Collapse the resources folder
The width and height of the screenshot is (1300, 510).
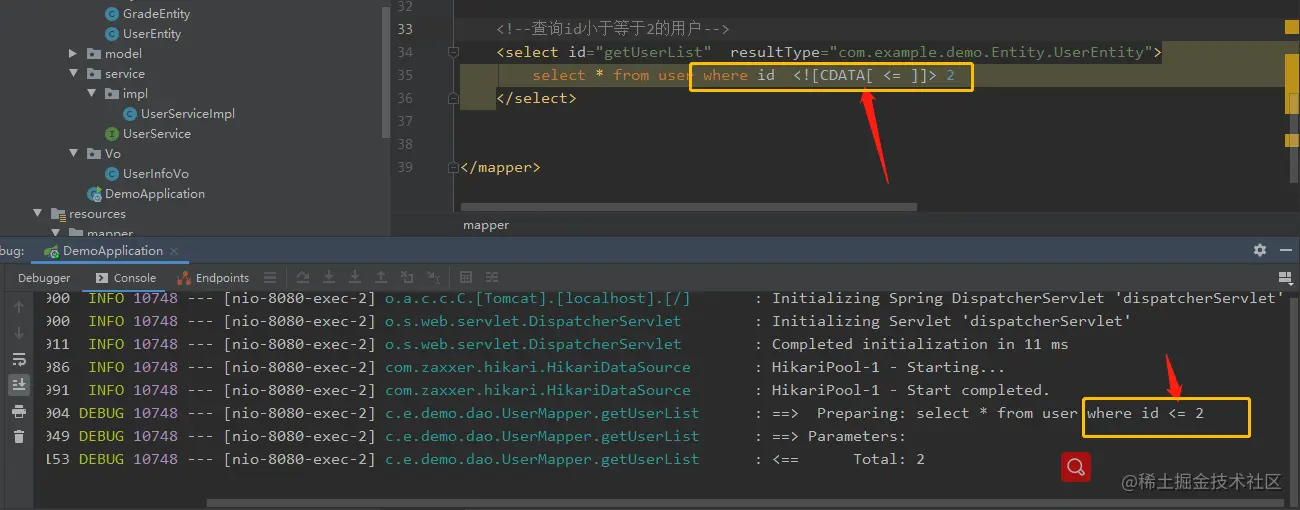[x=38, y=213]
